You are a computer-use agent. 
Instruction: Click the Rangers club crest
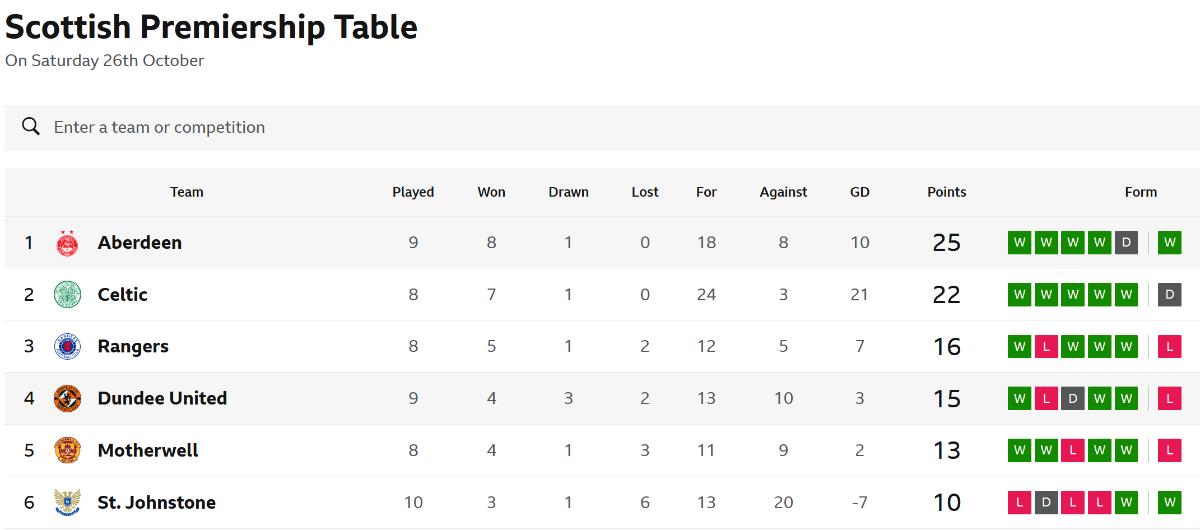67,347
